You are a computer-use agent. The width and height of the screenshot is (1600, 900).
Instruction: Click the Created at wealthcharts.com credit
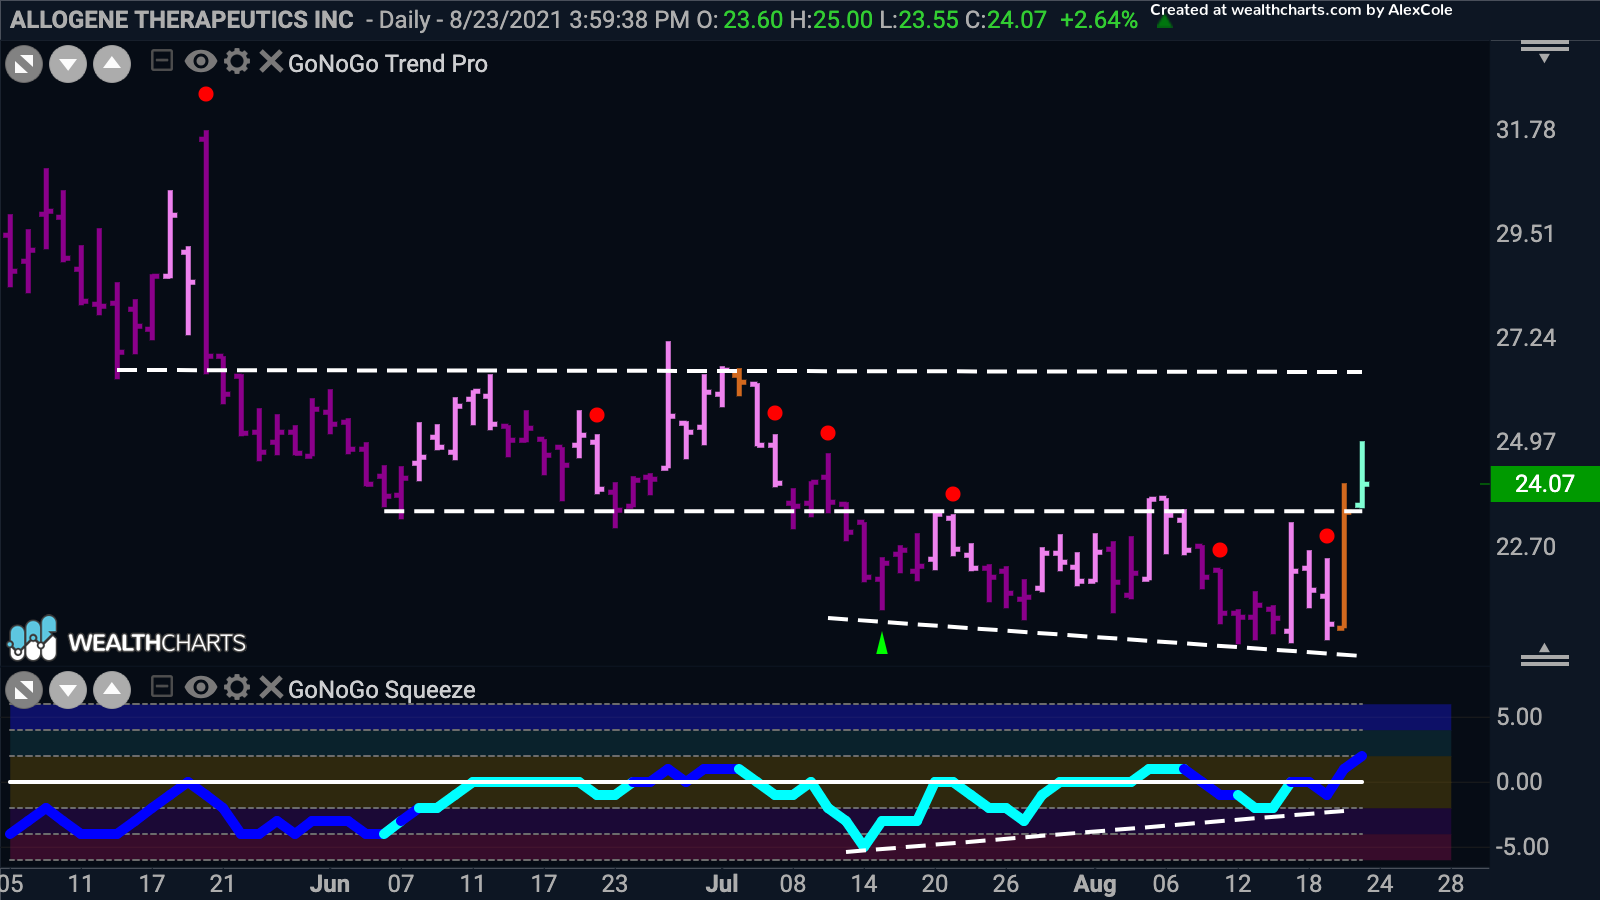[1301, 10]
